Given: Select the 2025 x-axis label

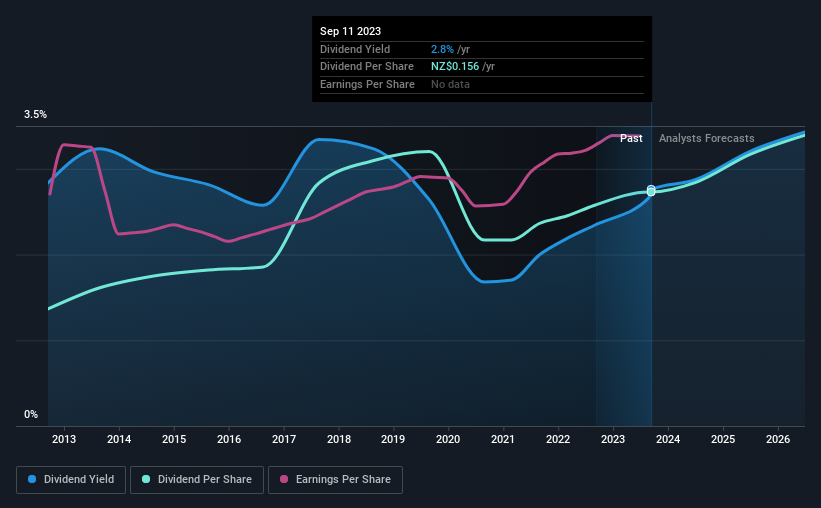Looking at the screenshot, I should click(723, 439).
